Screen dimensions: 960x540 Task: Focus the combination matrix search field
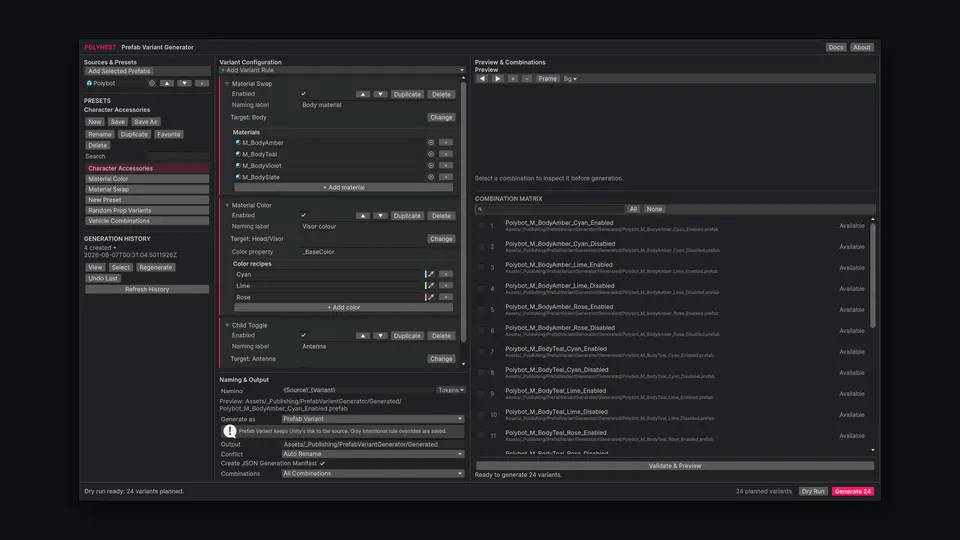click(x=549, y=209)
